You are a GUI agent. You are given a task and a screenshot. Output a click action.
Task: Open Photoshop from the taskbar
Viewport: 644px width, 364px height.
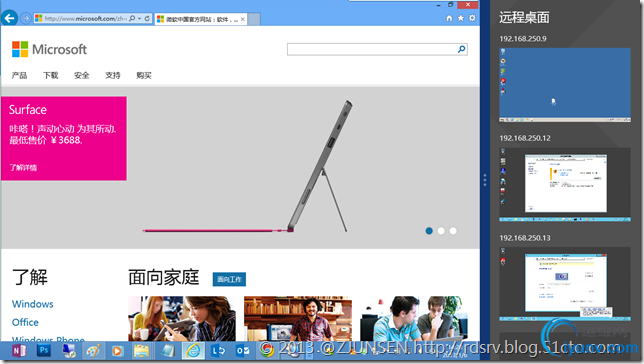[44, 351]
